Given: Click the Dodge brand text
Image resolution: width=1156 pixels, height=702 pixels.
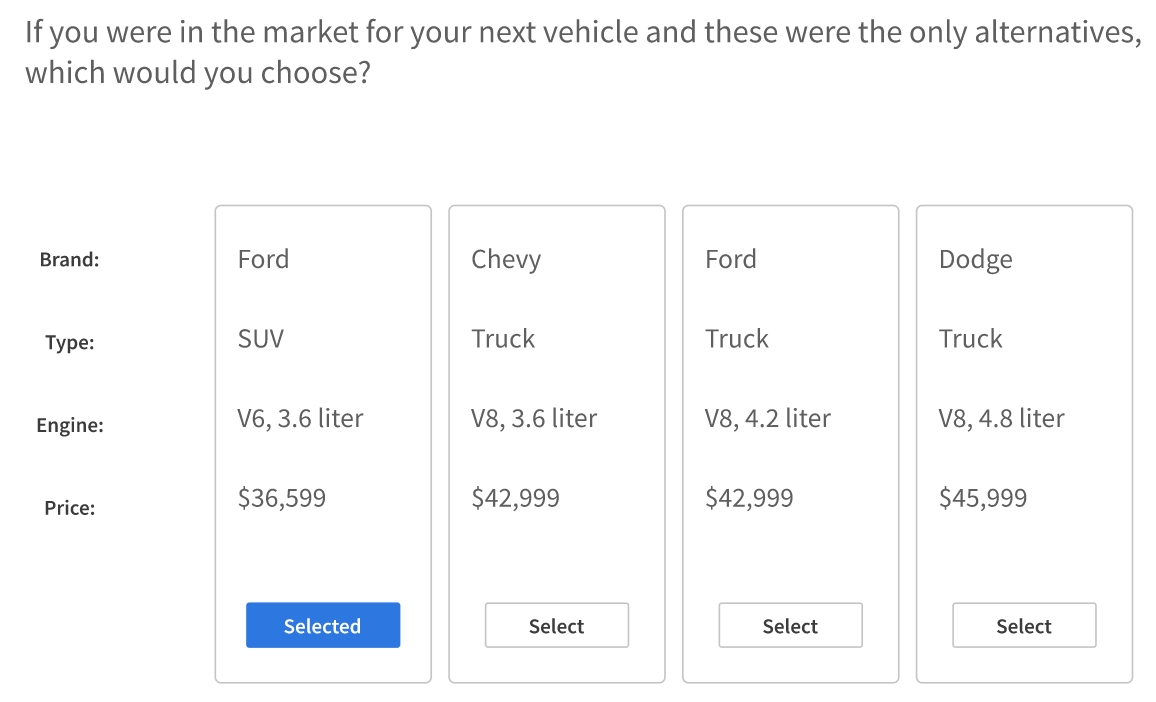Looking at the screenshot, I should tap(975, 259).
